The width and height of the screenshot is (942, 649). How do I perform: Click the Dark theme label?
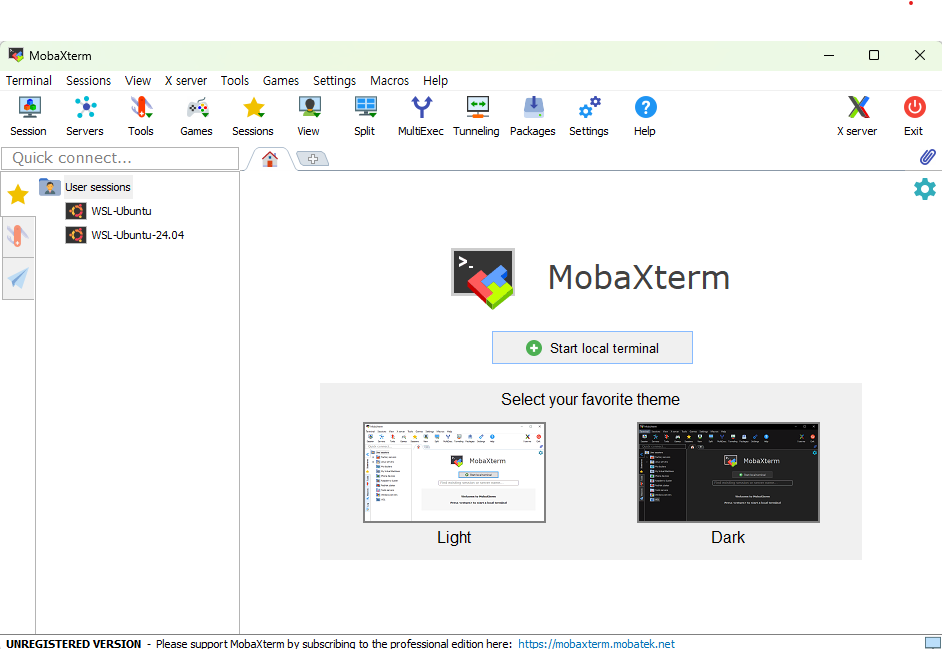[728, 537]
